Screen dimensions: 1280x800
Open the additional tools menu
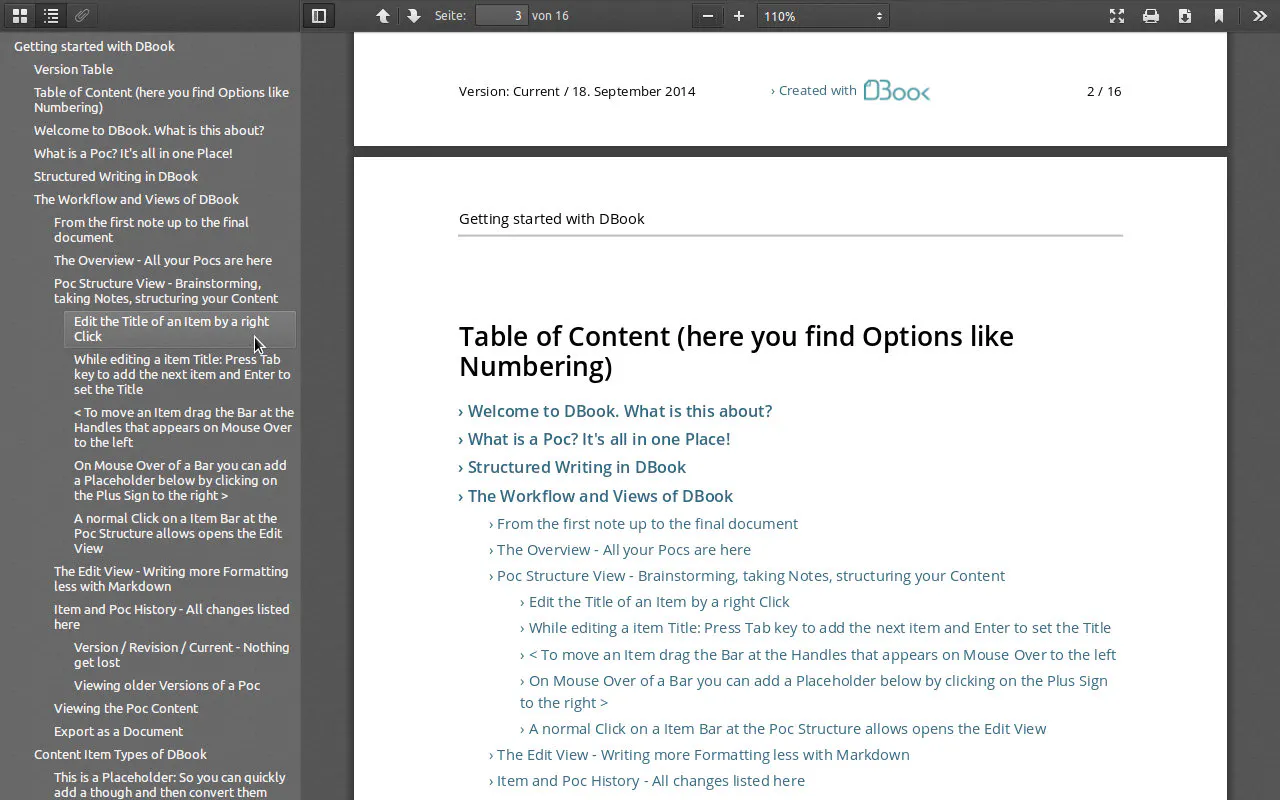coord(1259,16)
